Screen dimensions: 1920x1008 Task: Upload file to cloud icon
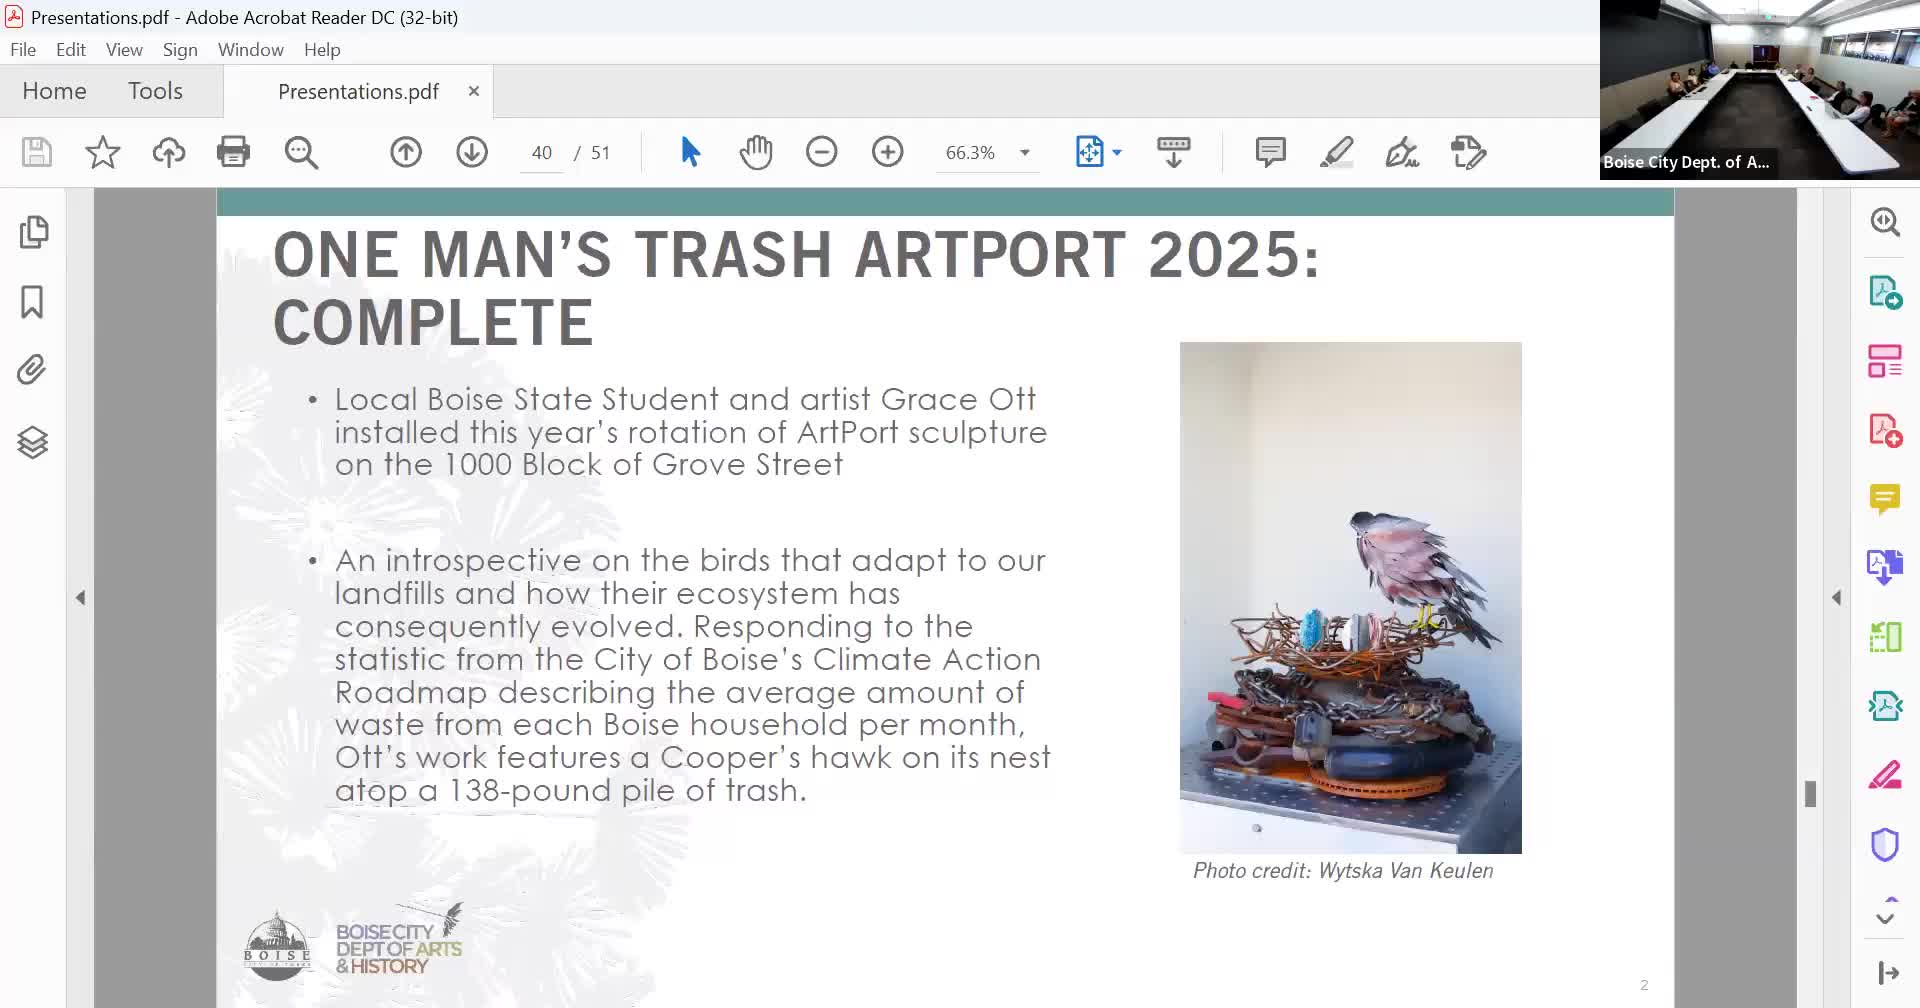pos(169,152)
